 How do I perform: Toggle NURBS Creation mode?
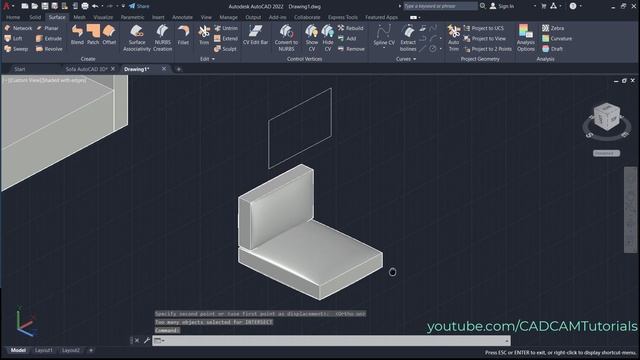click(x=162, y=38)
